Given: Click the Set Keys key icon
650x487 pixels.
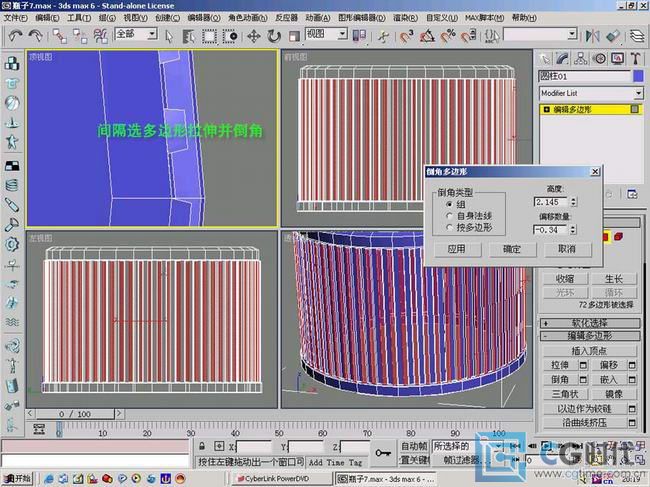Looking at the screenshot, I should tap(383, 453).
